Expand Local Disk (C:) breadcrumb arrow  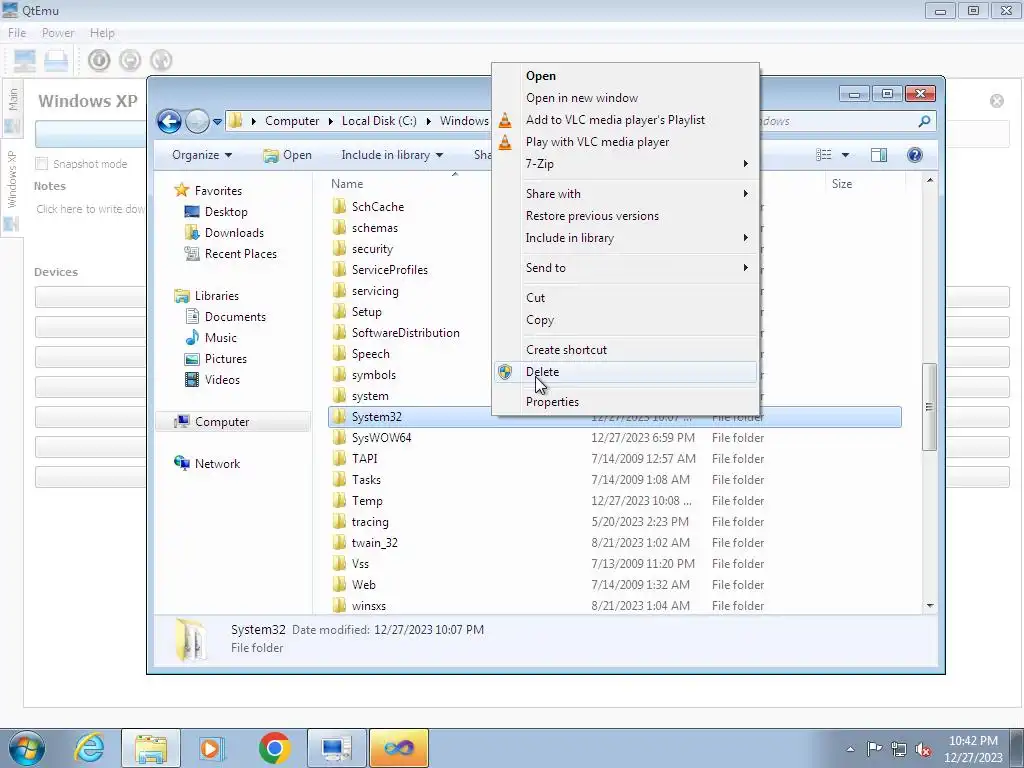coord(428,121)
